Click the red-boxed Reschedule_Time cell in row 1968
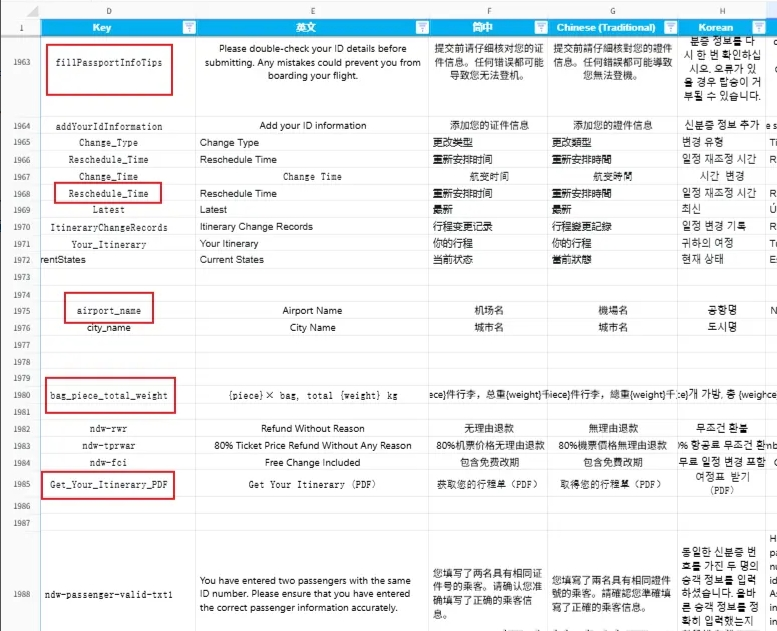Viewport: 777px width, 631px height. 109,194
